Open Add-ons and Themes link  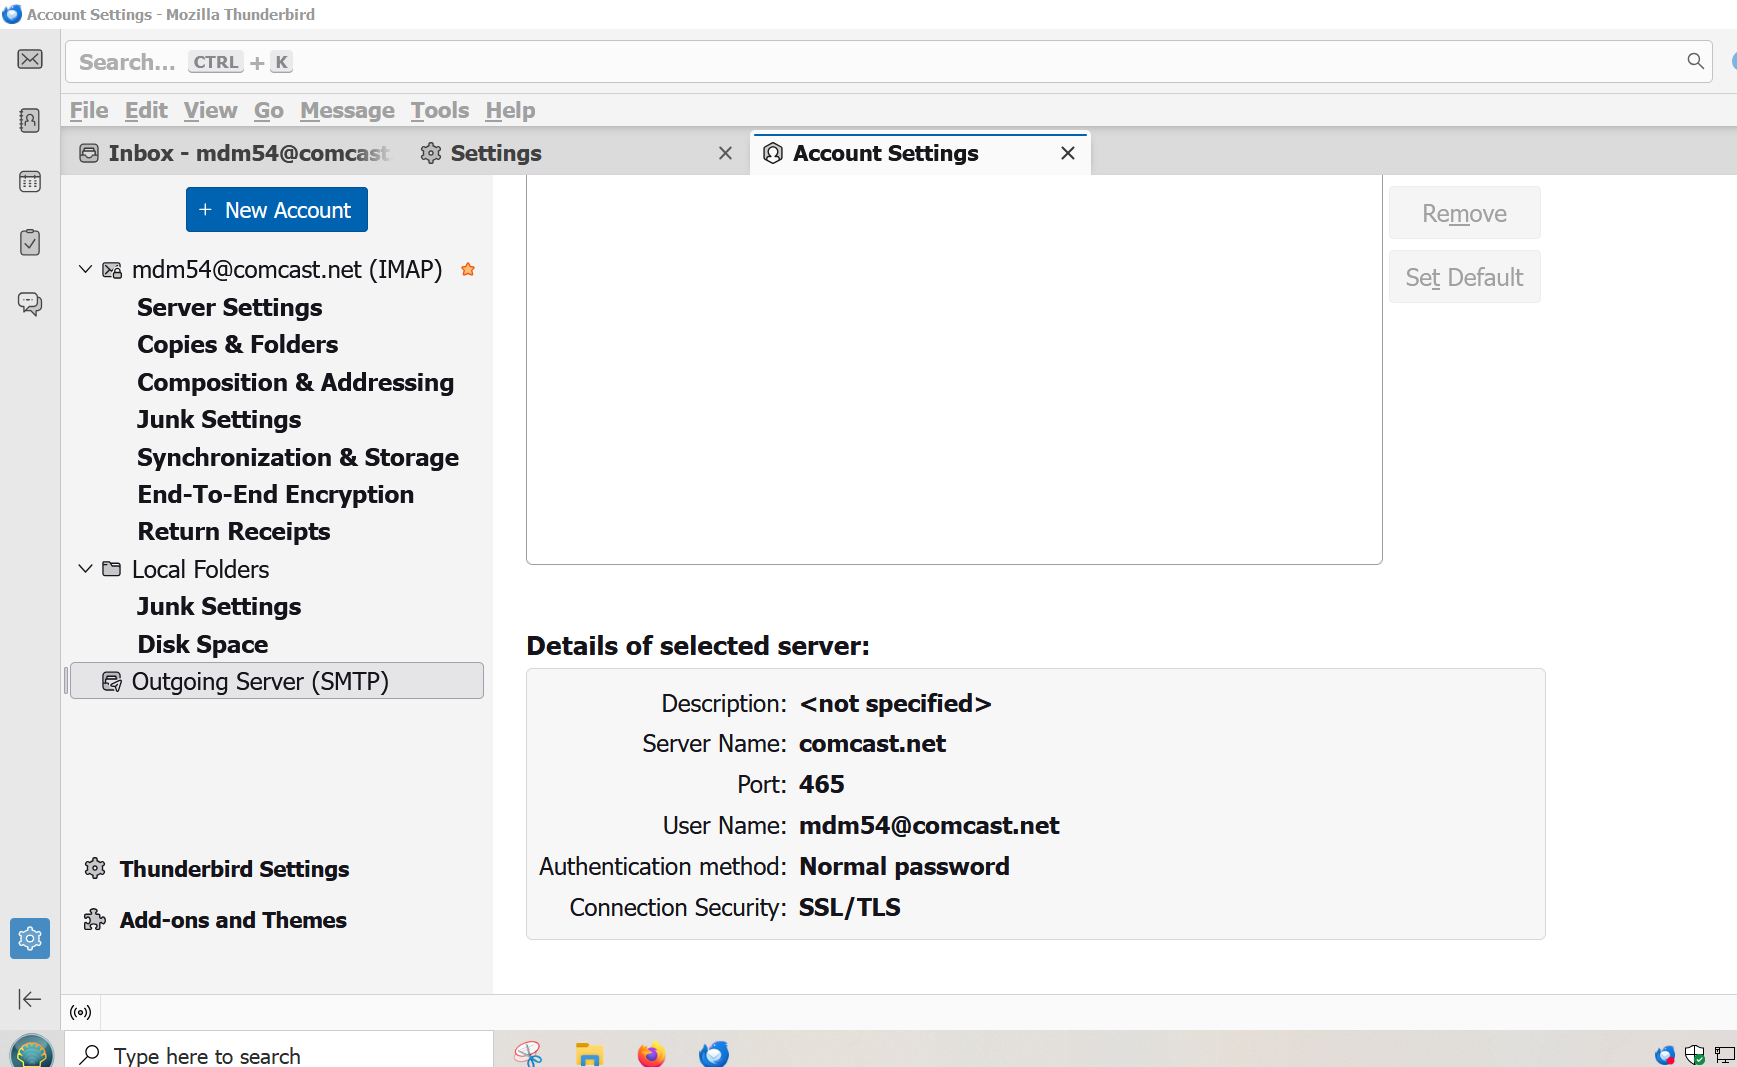tap(233, 919)
